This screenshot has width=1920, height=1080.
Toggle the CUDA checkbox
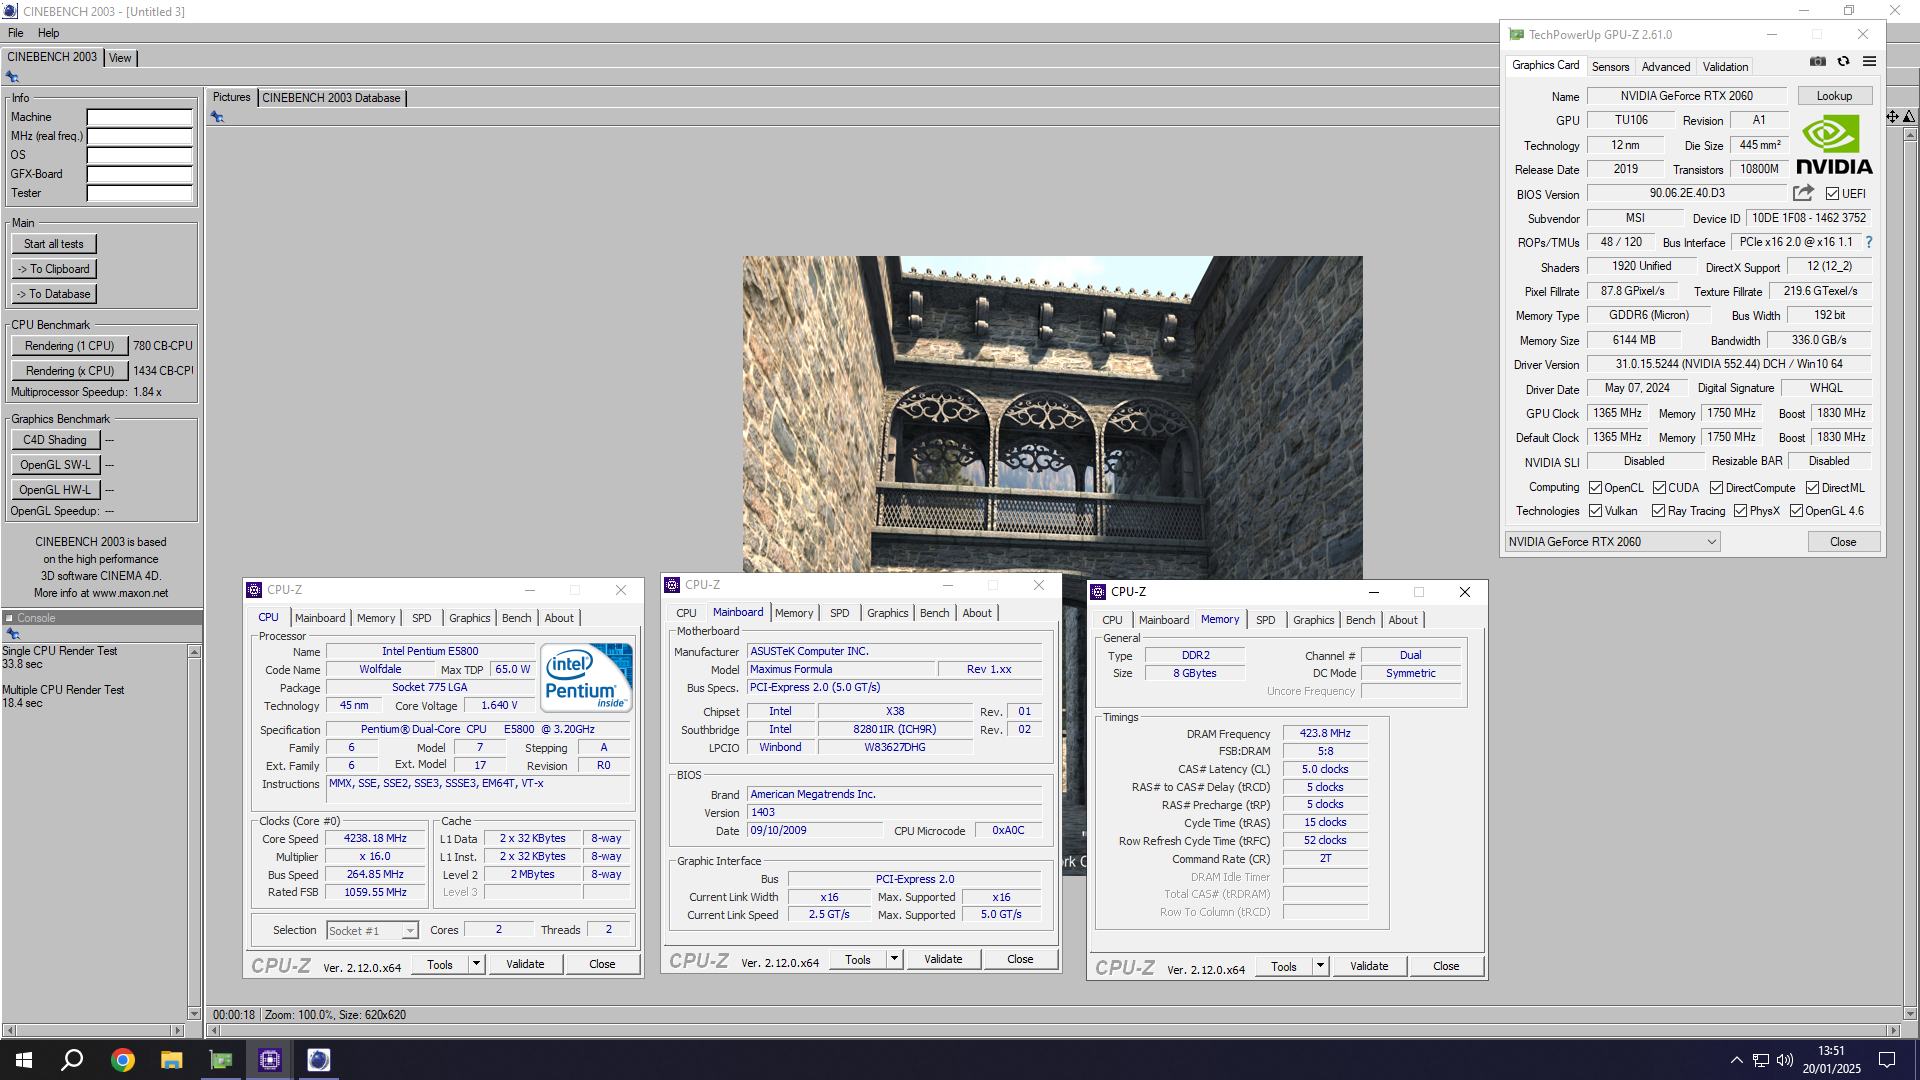[1659, 488]
